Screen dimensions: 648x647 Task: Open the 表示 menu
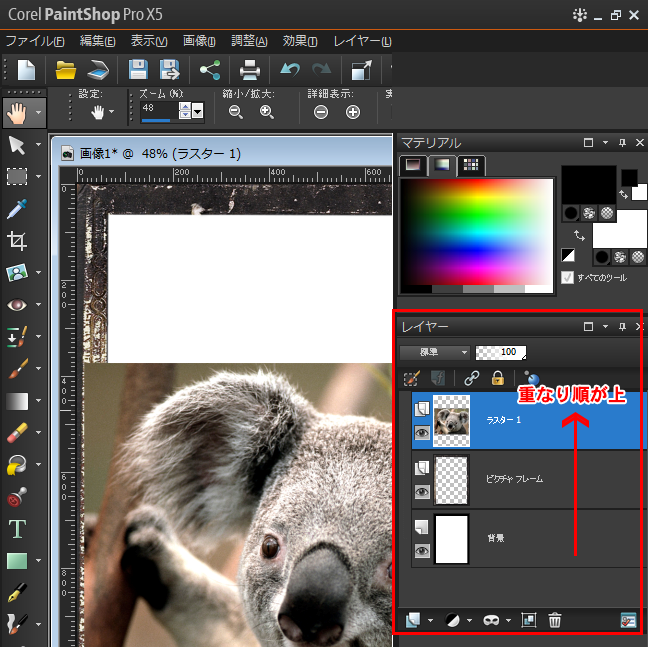[149, 41]
